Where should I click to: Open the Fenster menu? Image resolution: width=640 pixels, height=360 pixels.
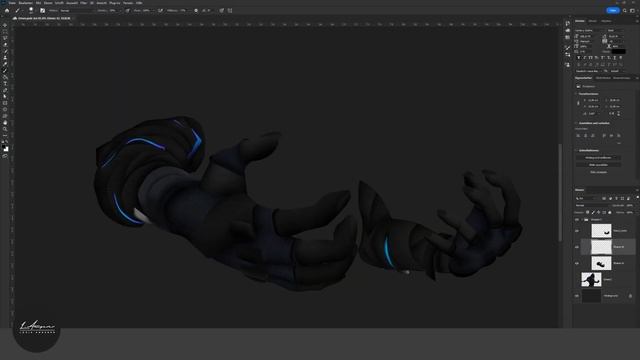pos(128,3)
